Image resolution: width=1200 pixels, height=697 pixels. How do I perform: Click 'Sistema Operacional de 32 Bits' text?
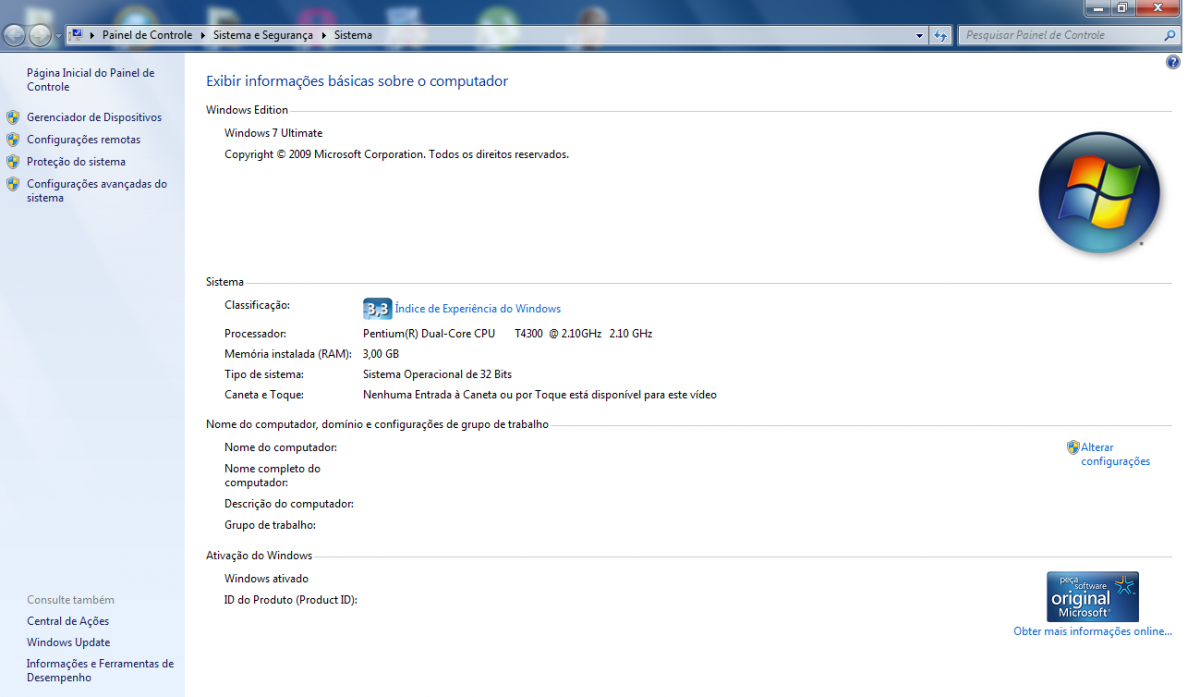pos(437,374)
